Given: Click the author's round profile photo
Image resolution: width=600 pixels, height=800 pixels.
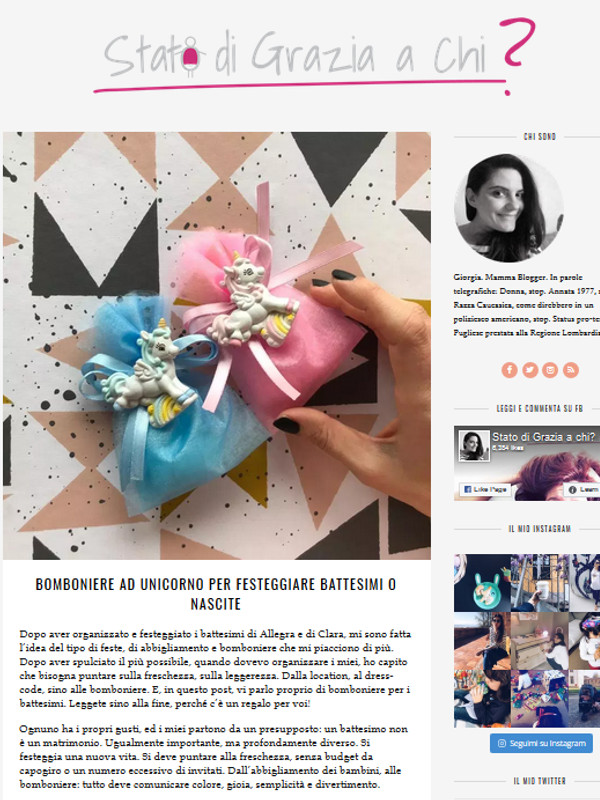Looking at the screenshot, I should point(509,208).
